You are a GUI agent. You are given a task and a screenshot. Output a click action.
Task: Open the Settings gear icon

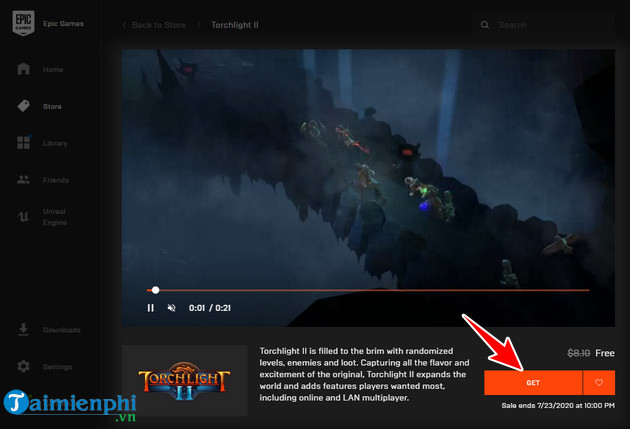pyautogui.click(x=23, y=366)
